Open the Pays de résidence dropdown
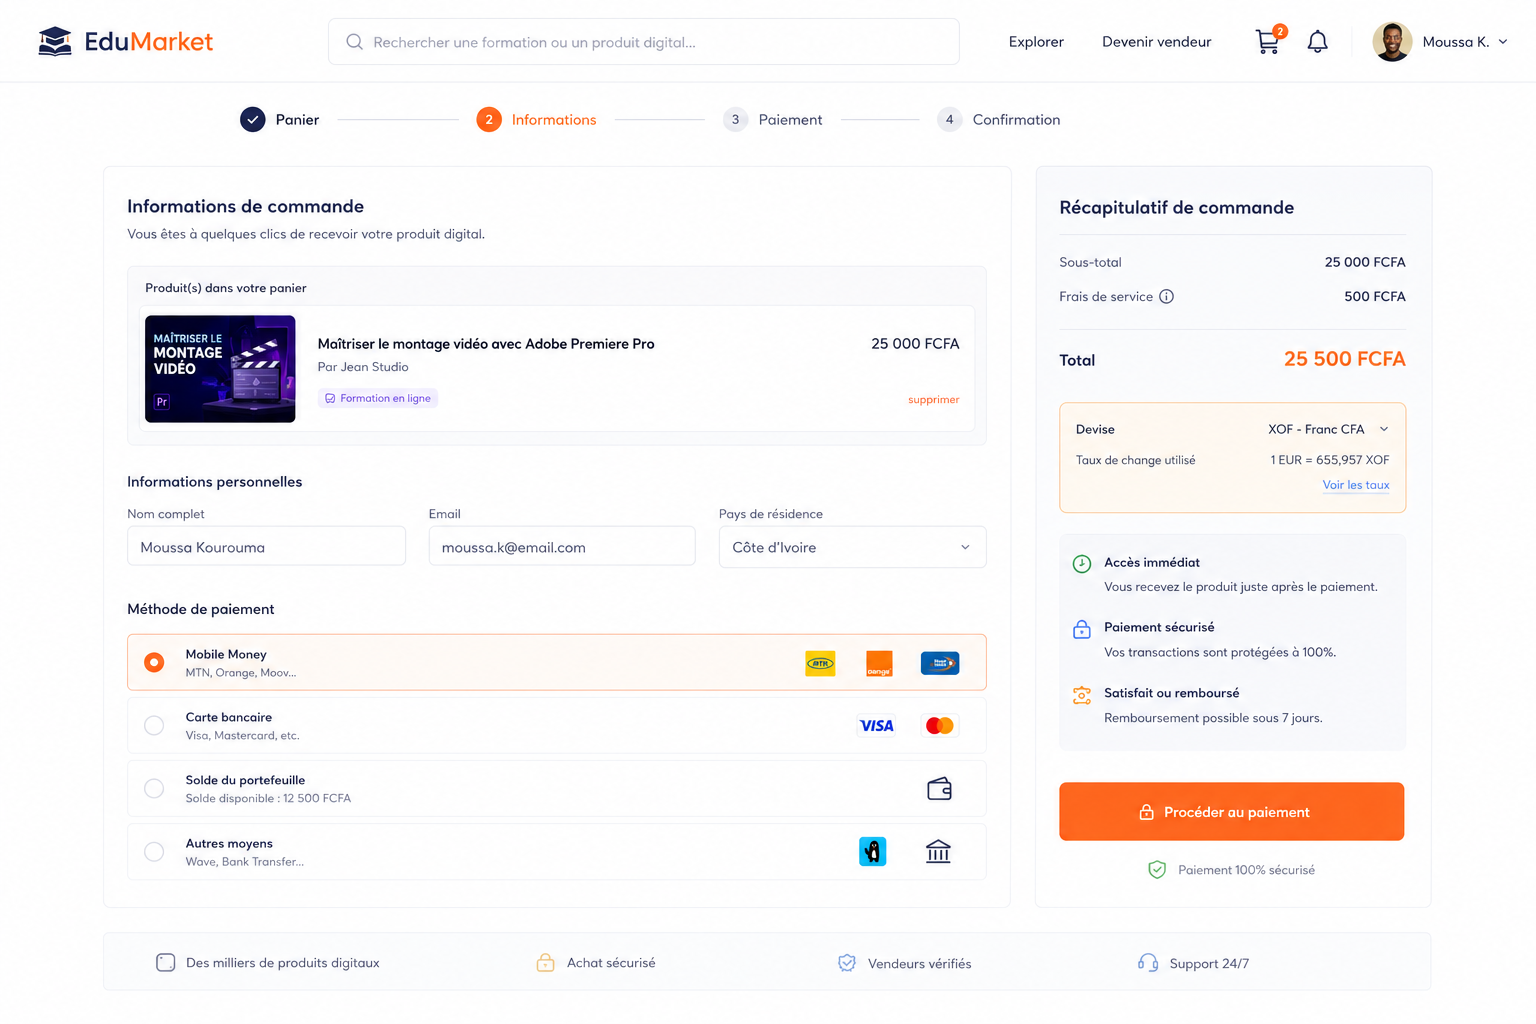 (x=852, y=547)
